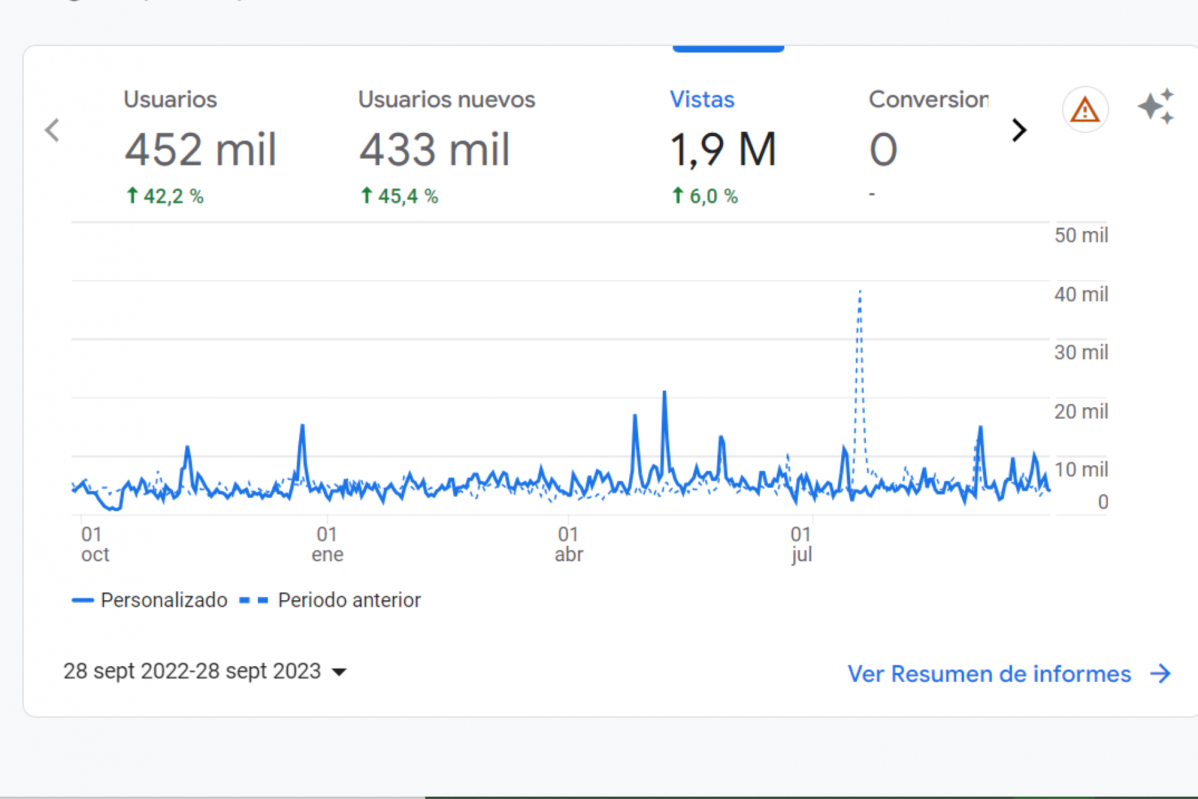Click the Periodo anterior legend entry
The width and height of the screenshot is (1198, 799).
[330, 600]
